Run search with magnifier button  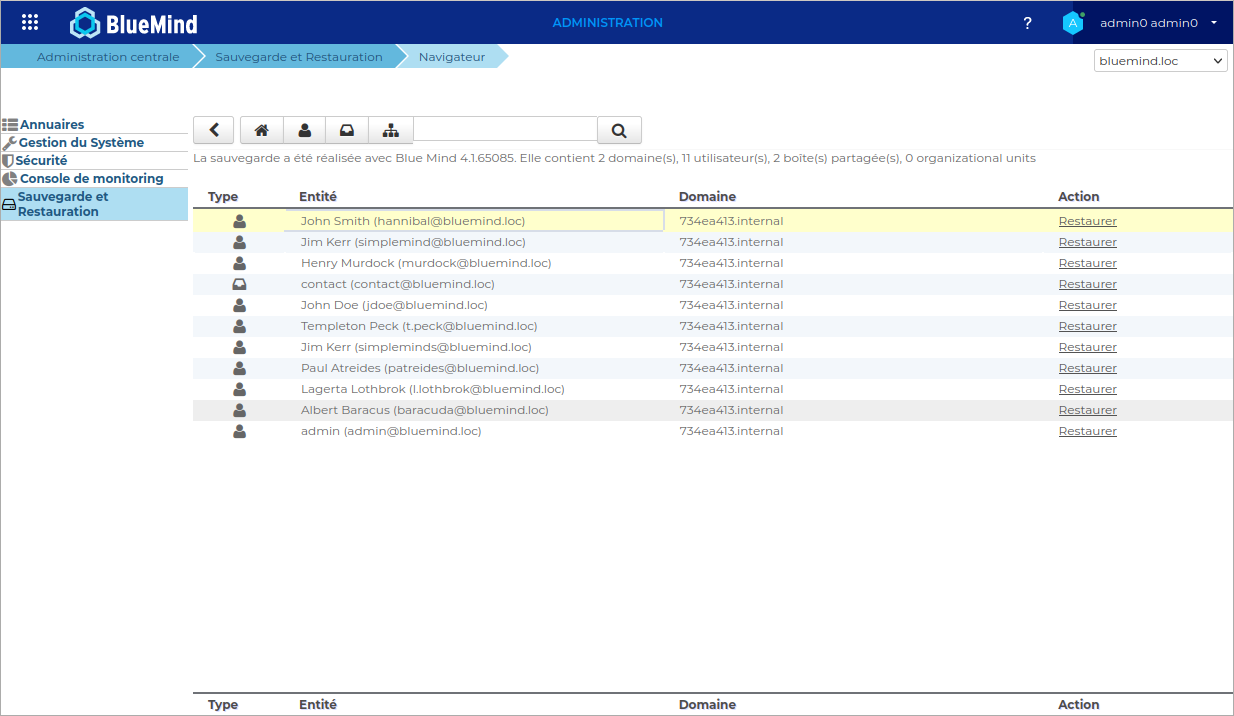(x=619, y=130)
